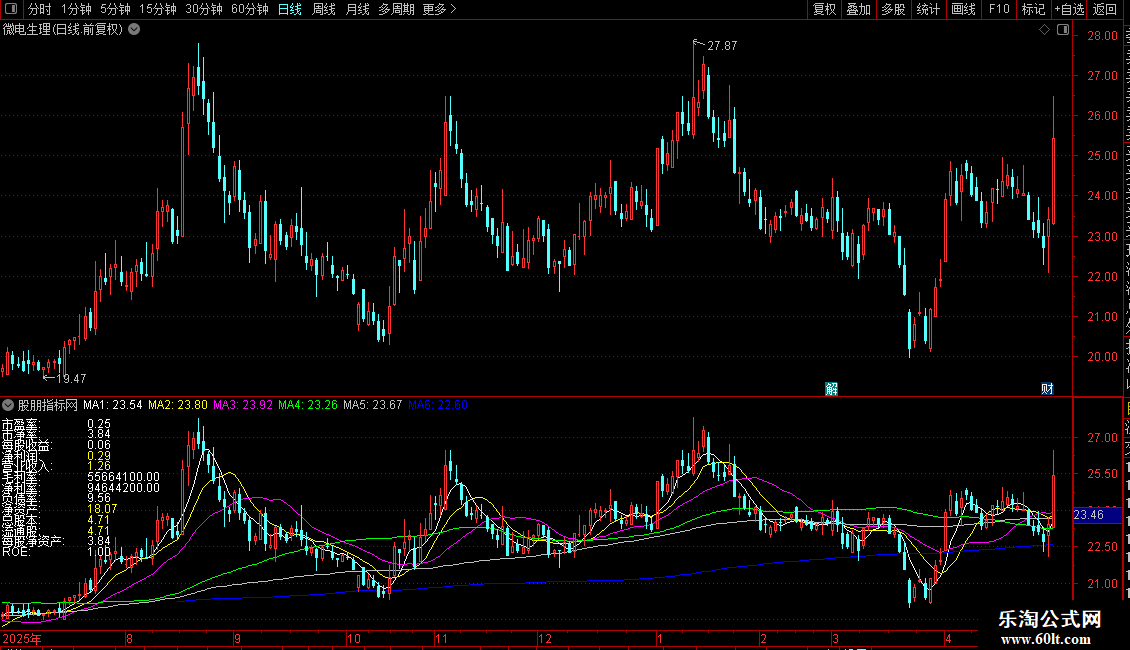Viewport: 1130px width, 650px height.
Task: Expand the 微电生理 chart title dropdown
Action: [134, 30]
